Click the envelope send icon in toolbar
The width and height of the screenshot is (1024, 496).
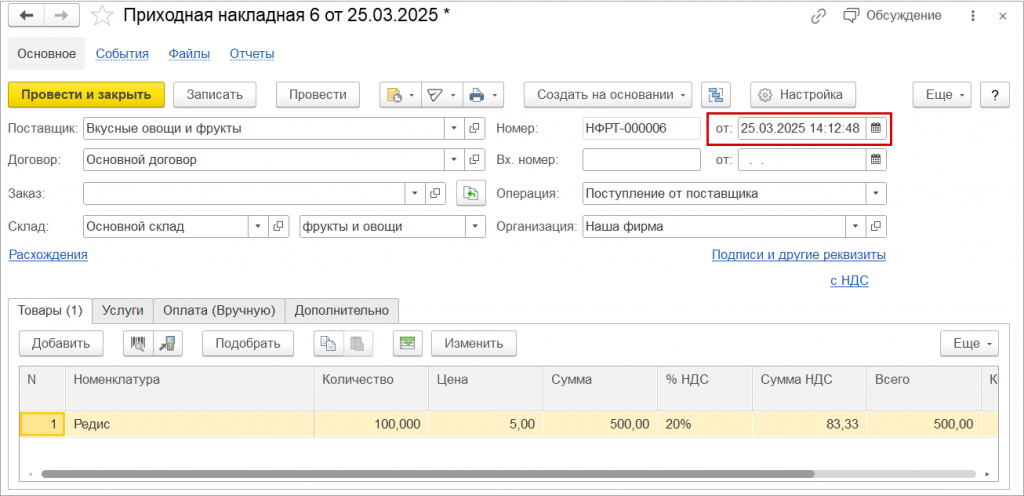435,95
